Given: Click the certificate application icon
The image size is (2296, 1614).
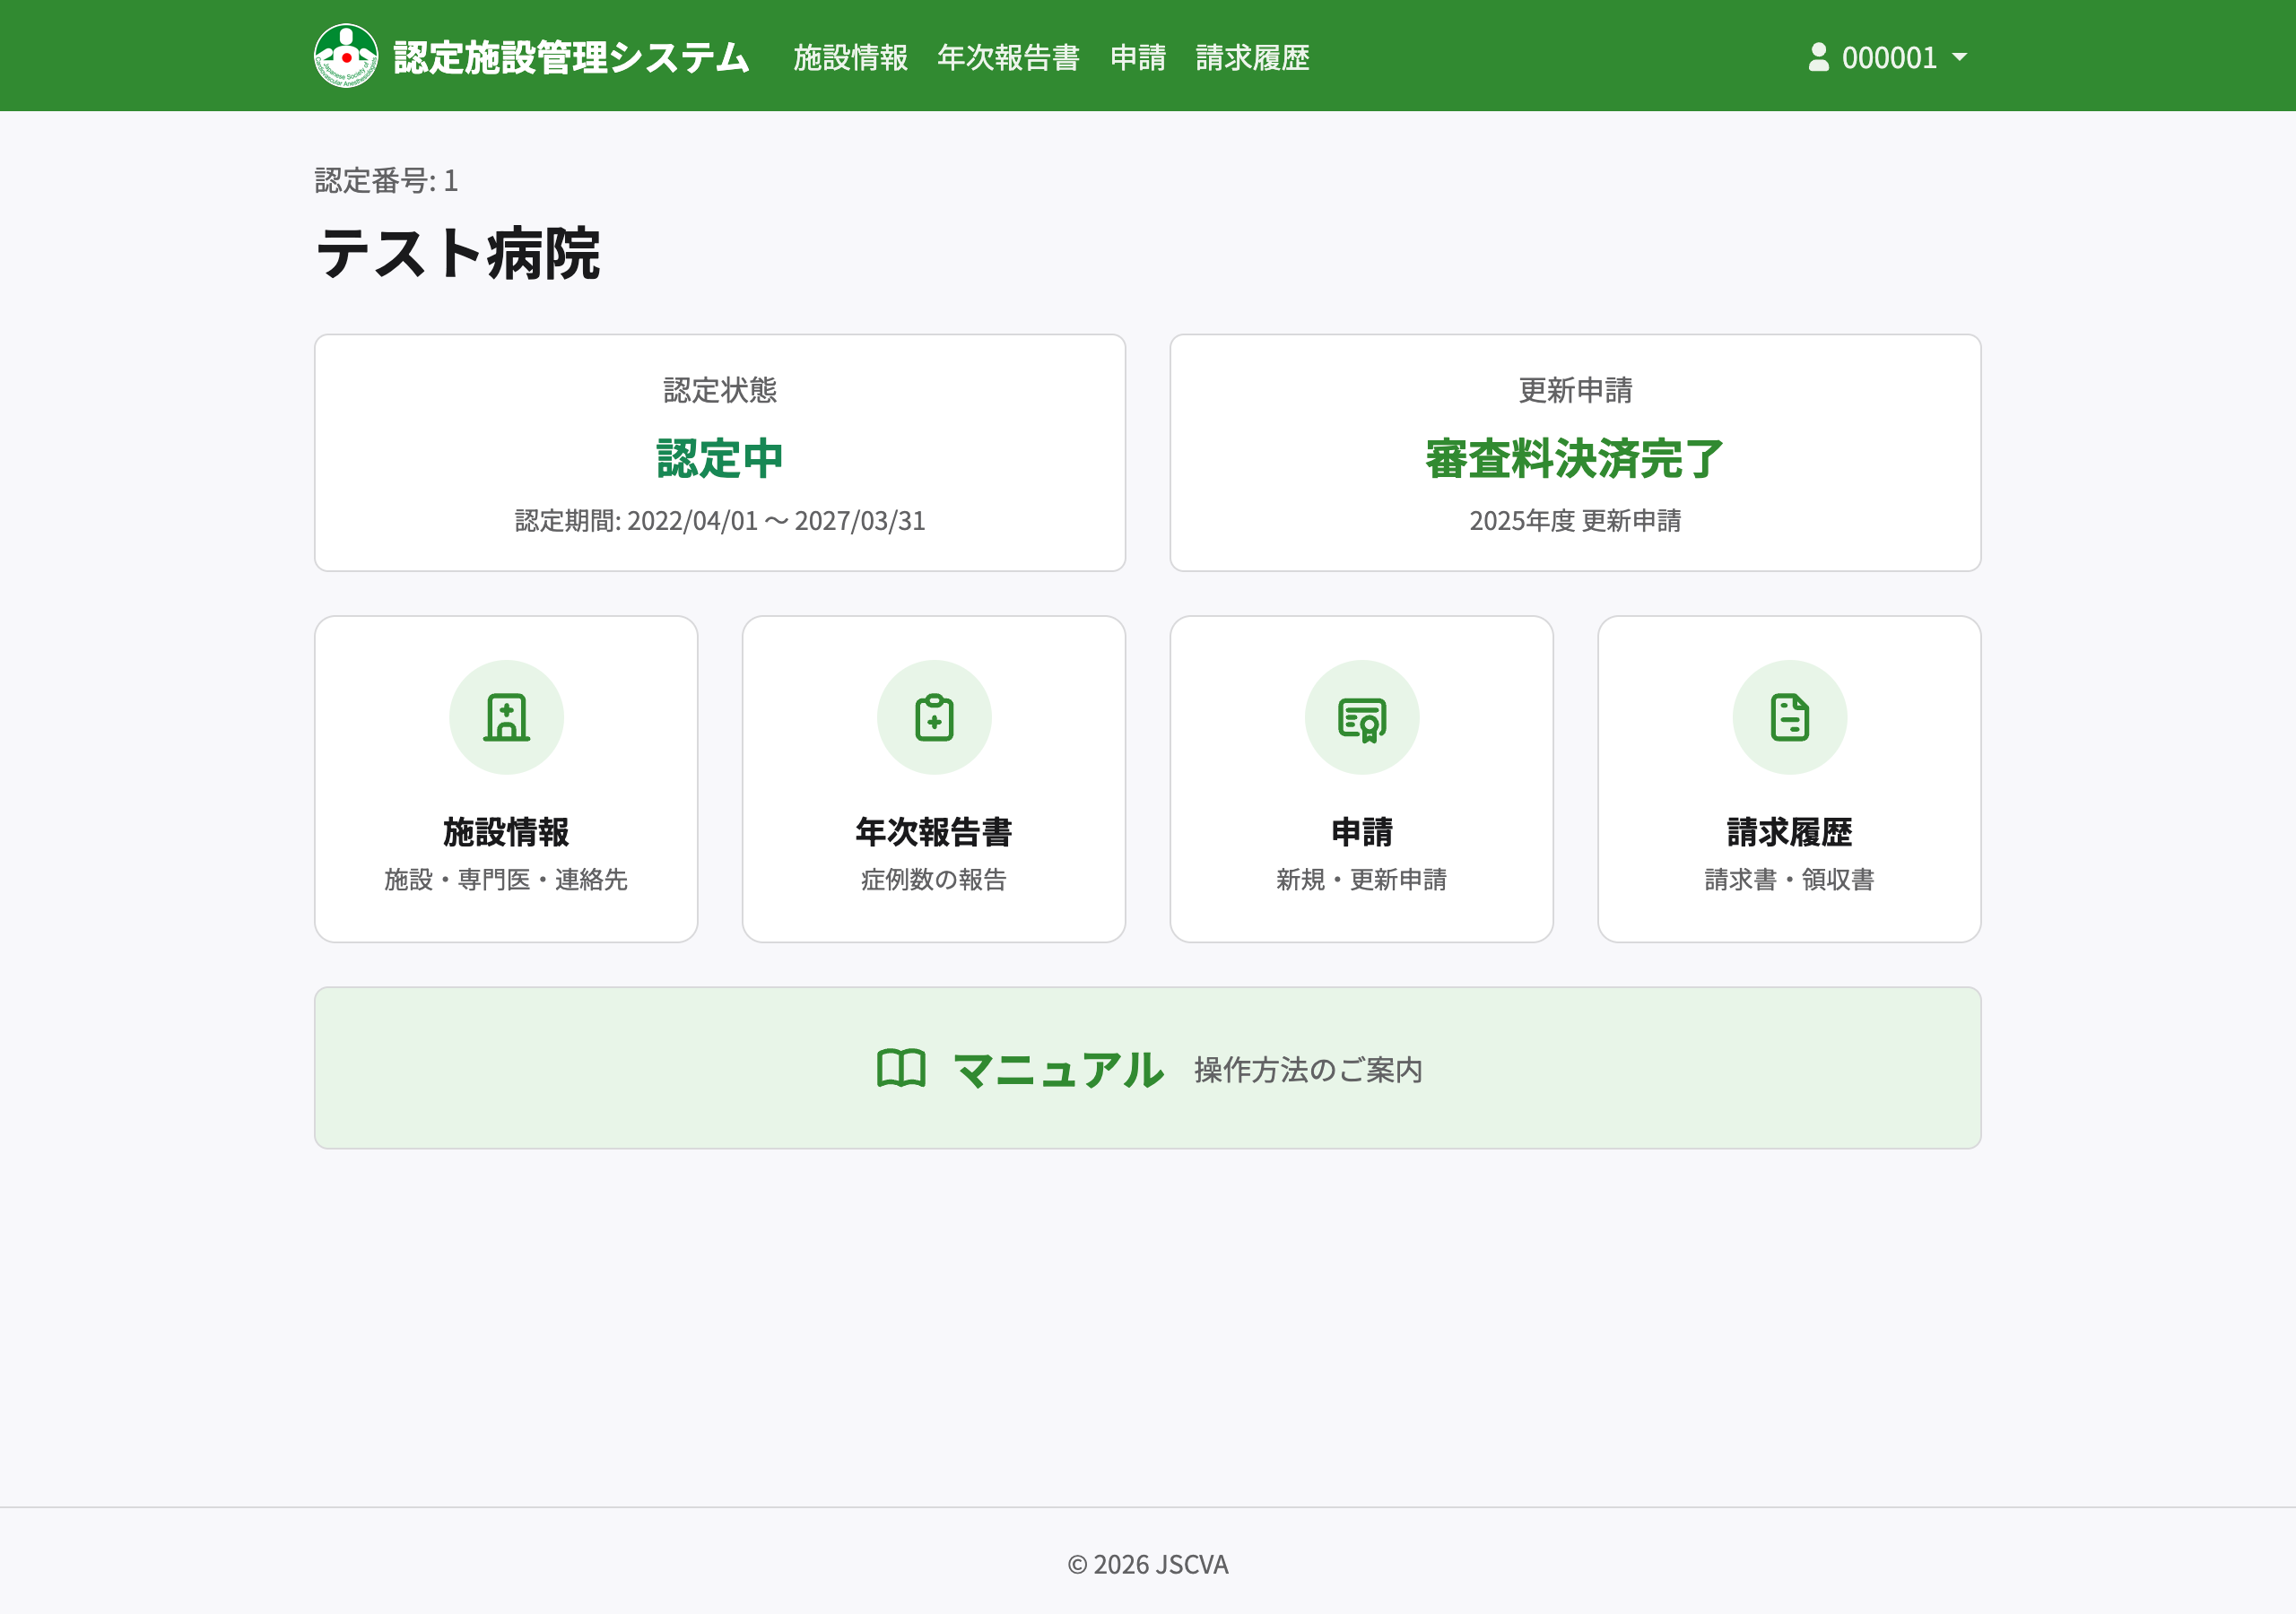Looking at the screenshot, I should point(1361,718).
